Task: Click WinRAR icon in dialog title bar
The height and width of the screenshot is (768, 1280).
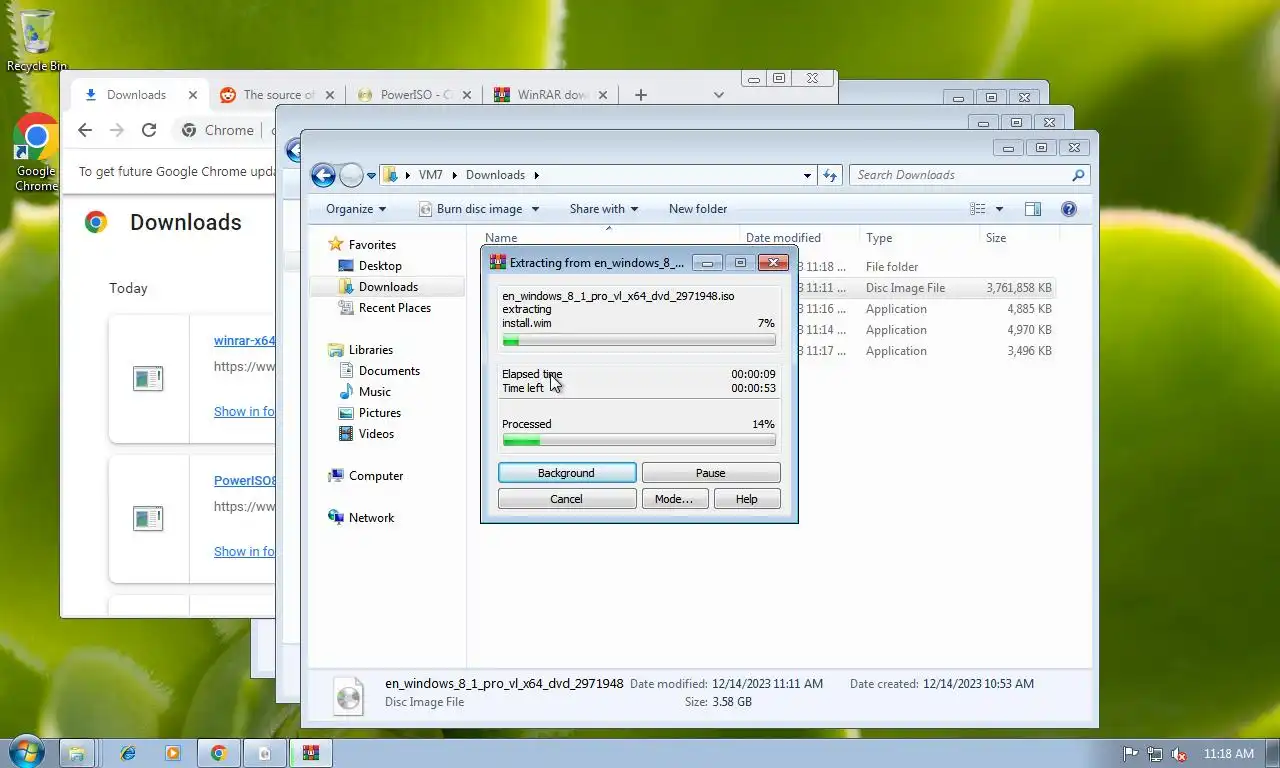Action: pyautogui.click(x=497, y=263)
